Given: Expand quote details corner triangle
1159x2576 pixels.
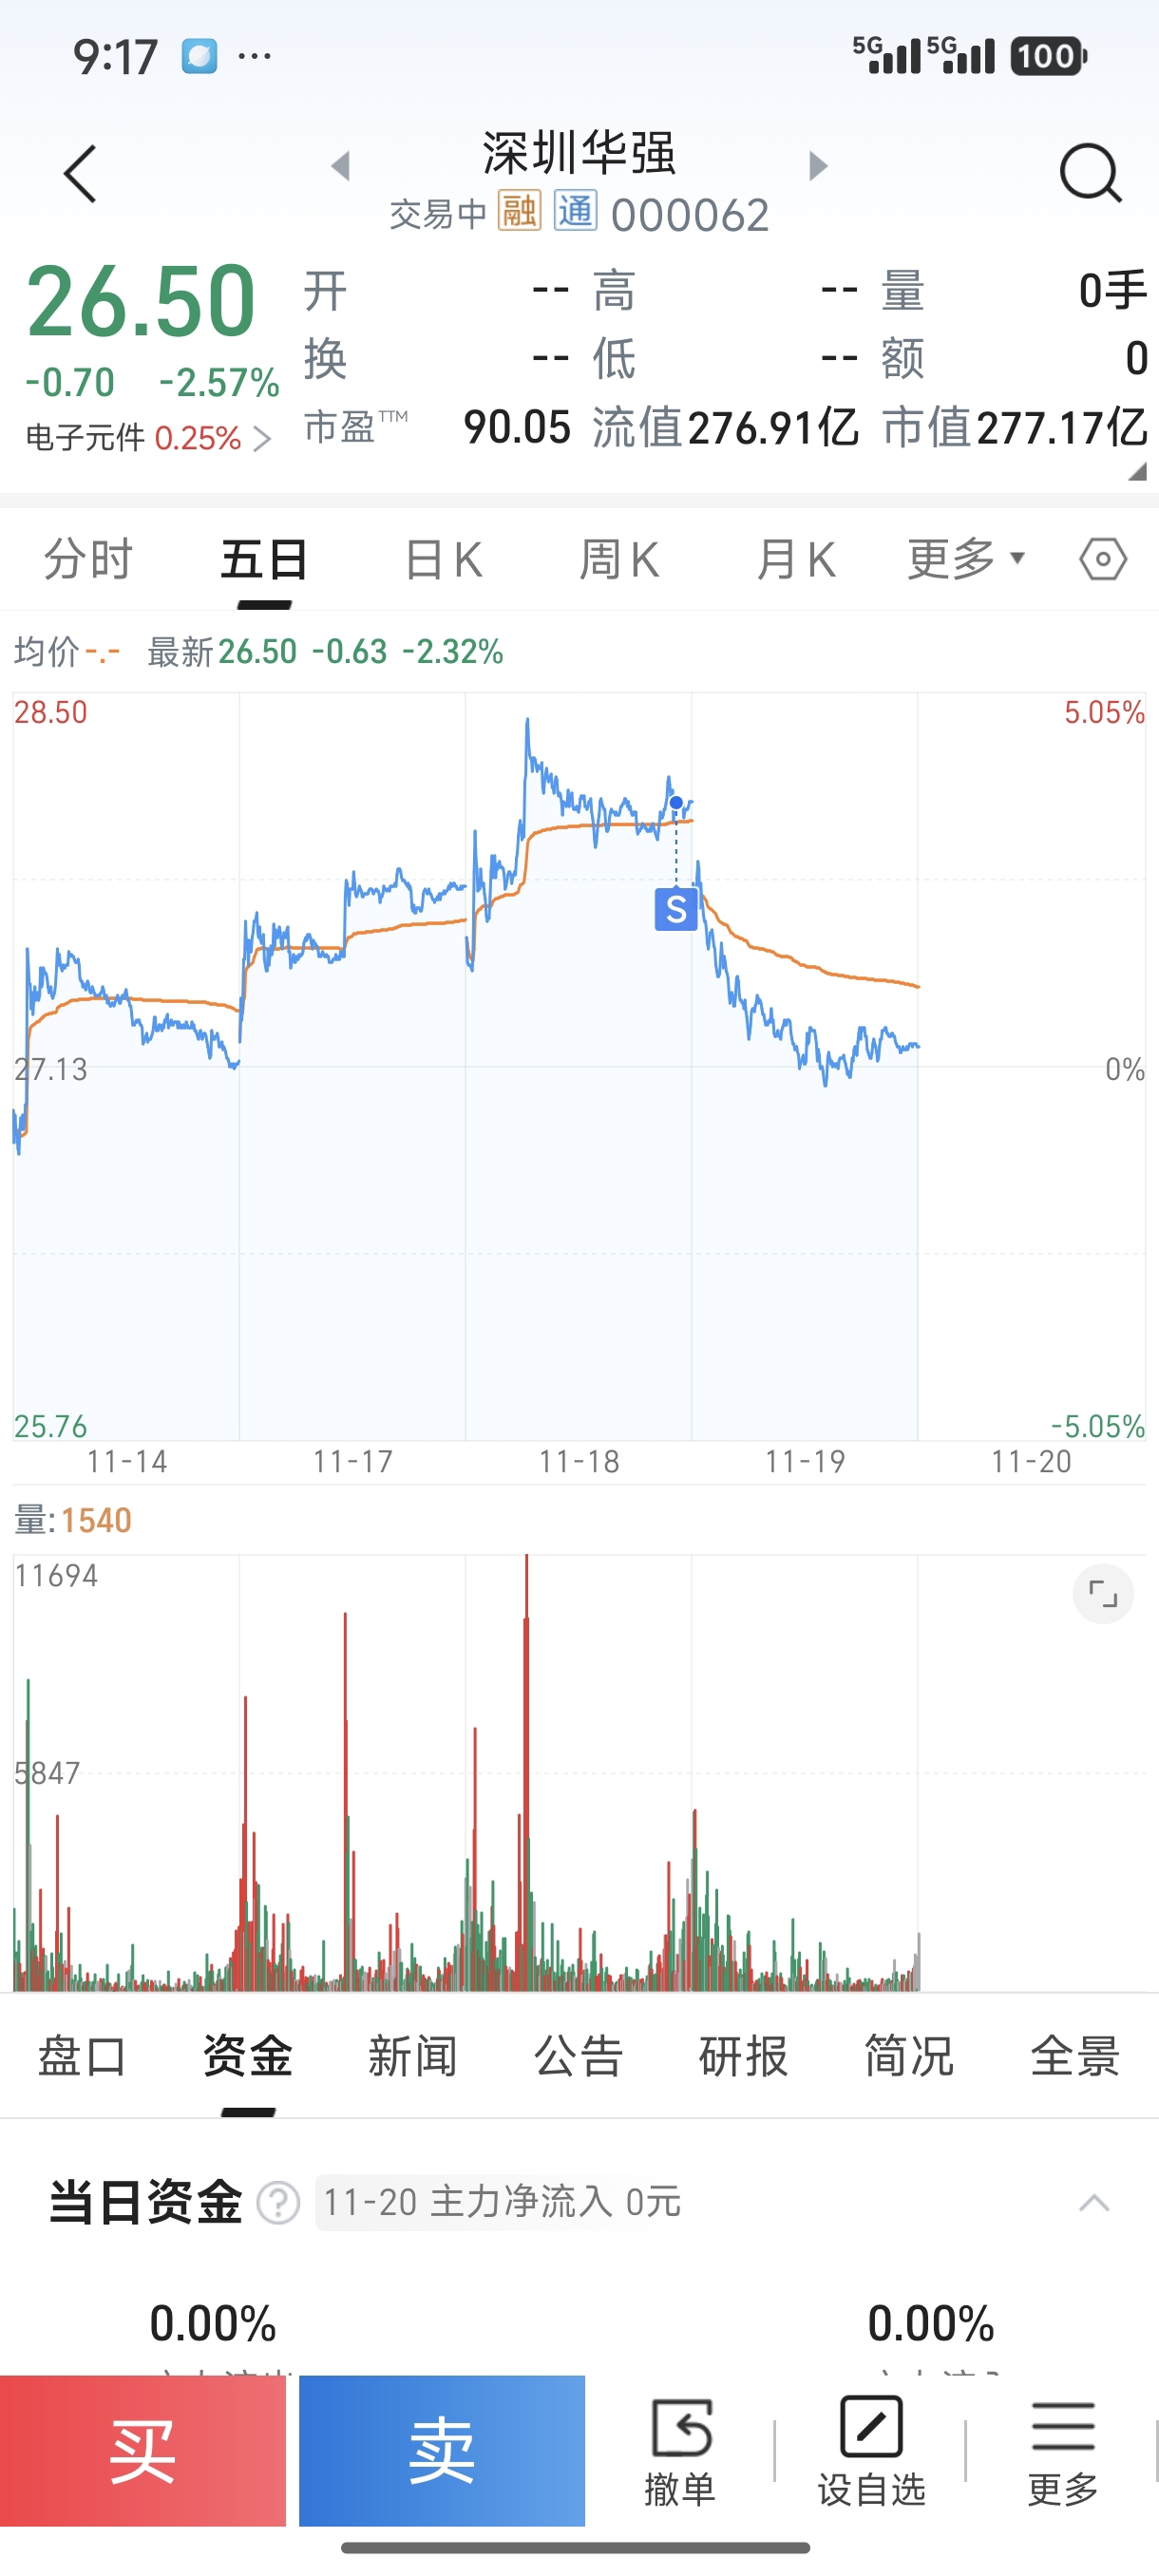Looking at the screenshot, I should pos(1137,472).
